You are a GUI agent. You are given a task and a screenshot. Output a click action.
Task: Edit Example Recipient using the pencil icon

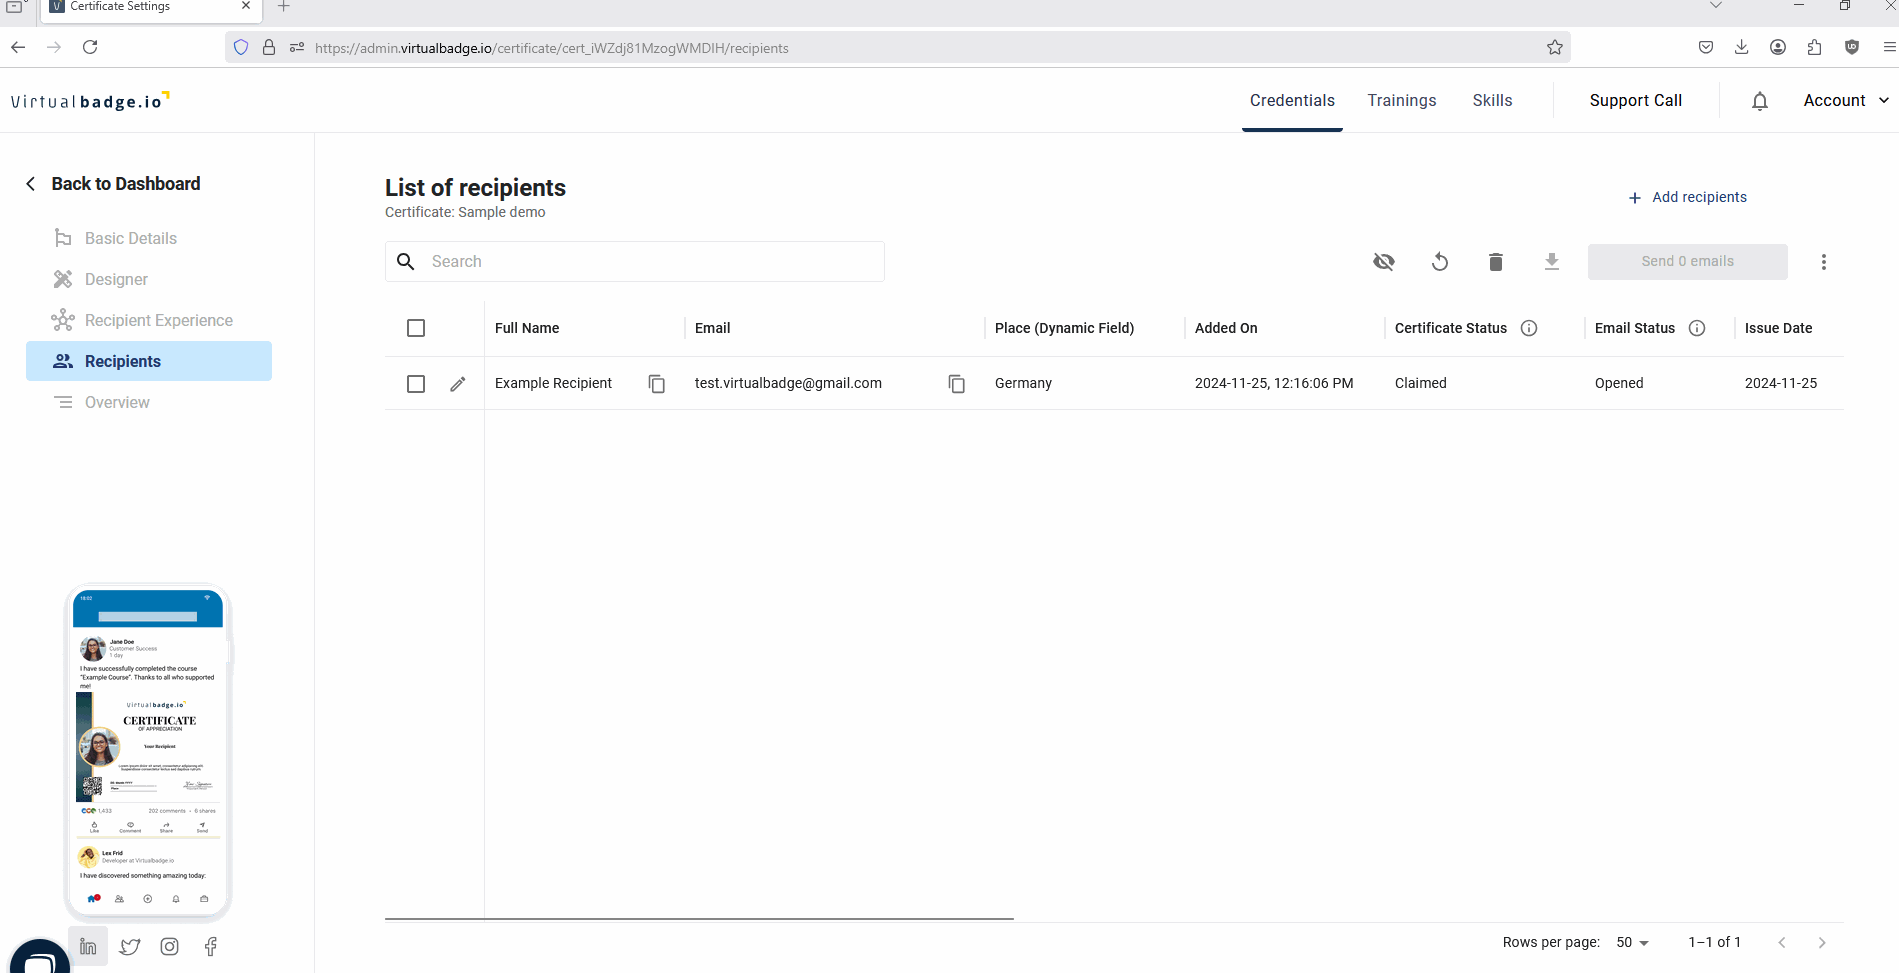[457, 383]
